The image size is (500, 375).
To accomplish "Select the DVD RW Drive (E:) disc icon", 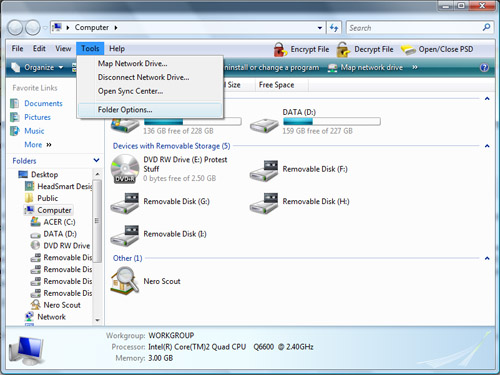I will click(125, 169).
